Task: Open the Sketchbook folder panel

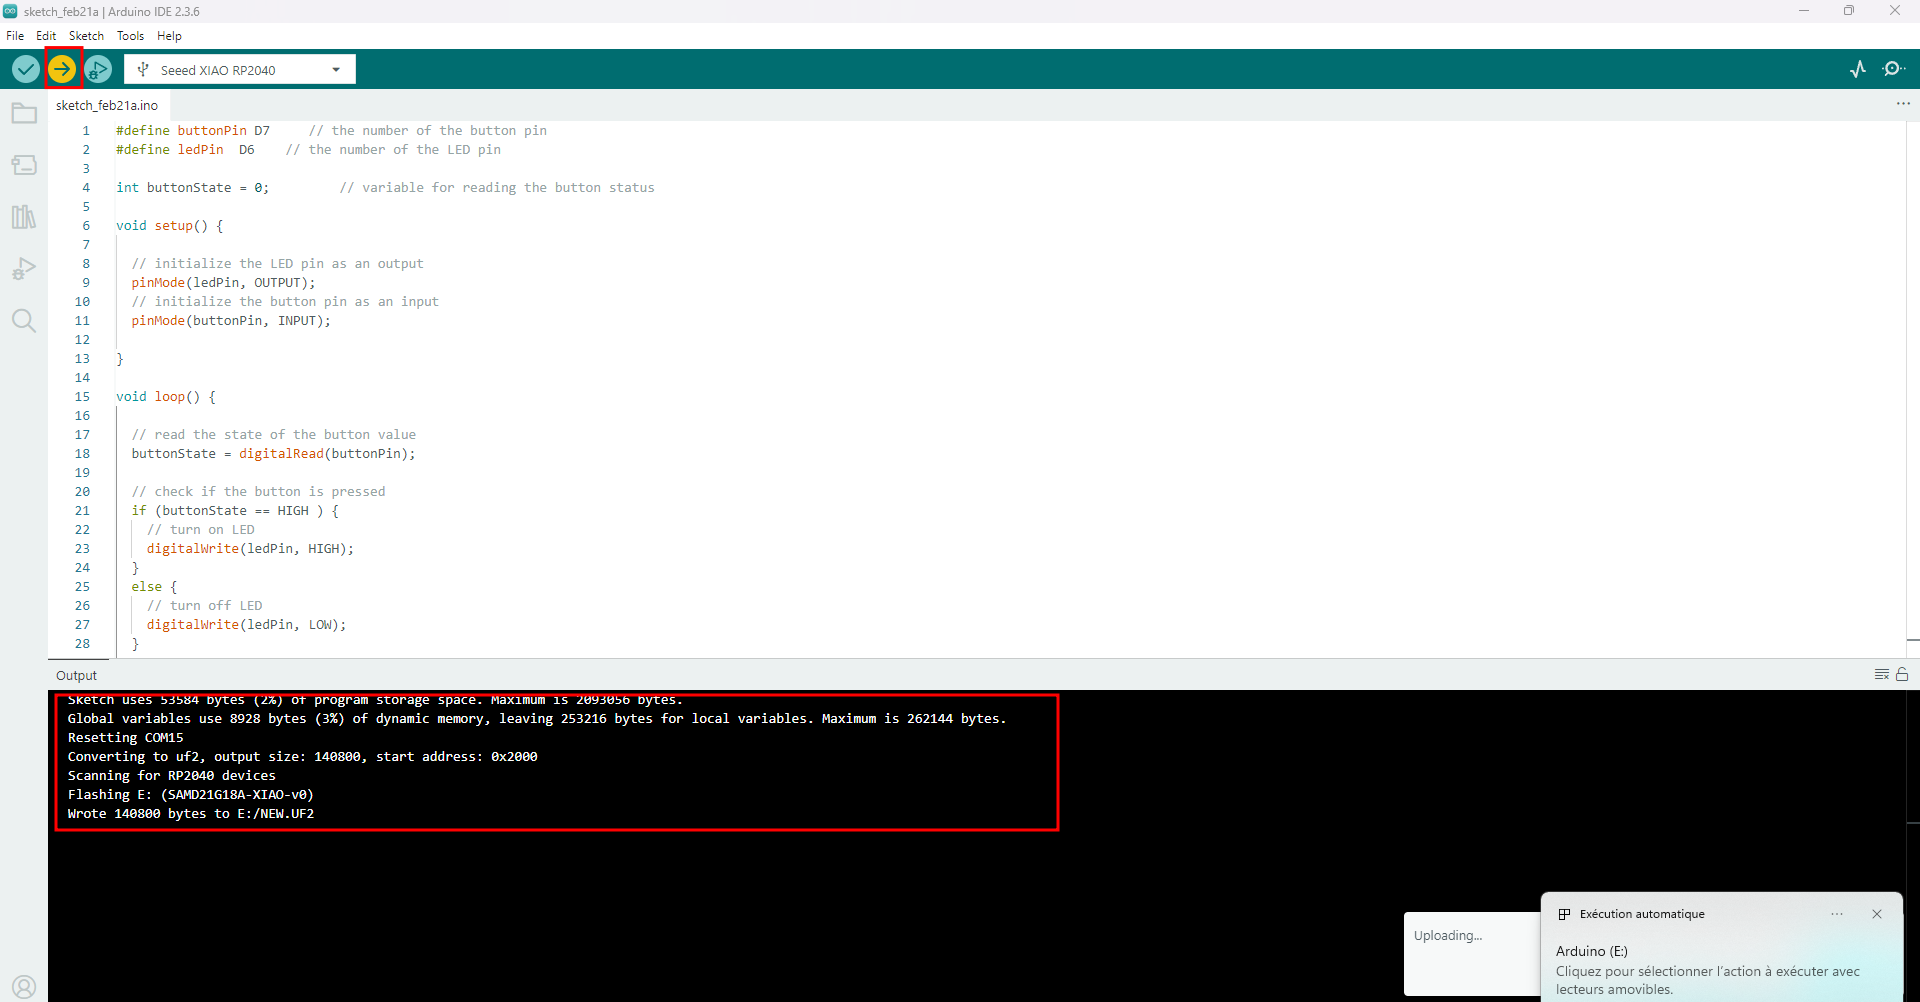Action: tap(24, 113)
